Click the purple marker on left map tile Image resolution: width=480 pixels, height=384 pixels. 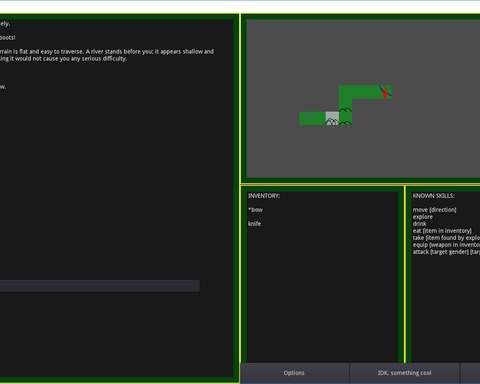coord(308,116)
